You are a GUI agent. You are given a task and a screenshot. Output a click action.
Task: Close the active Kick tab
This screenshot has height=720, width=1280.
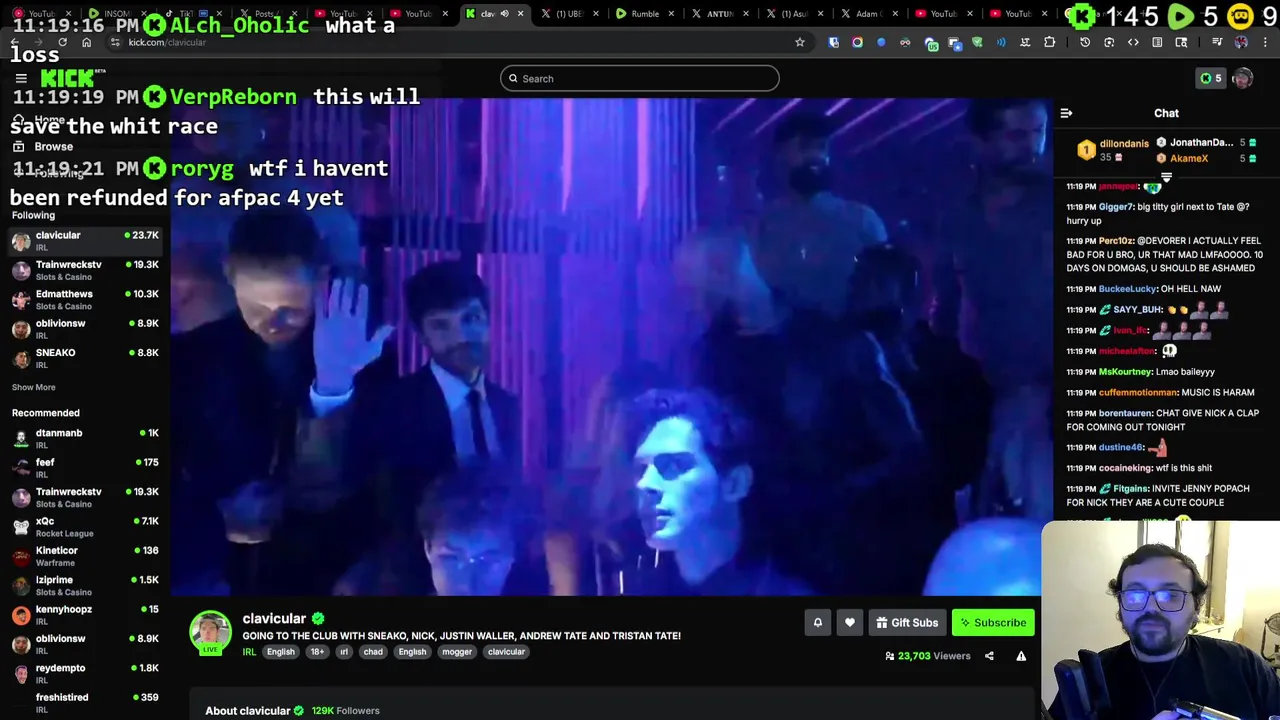520,13
